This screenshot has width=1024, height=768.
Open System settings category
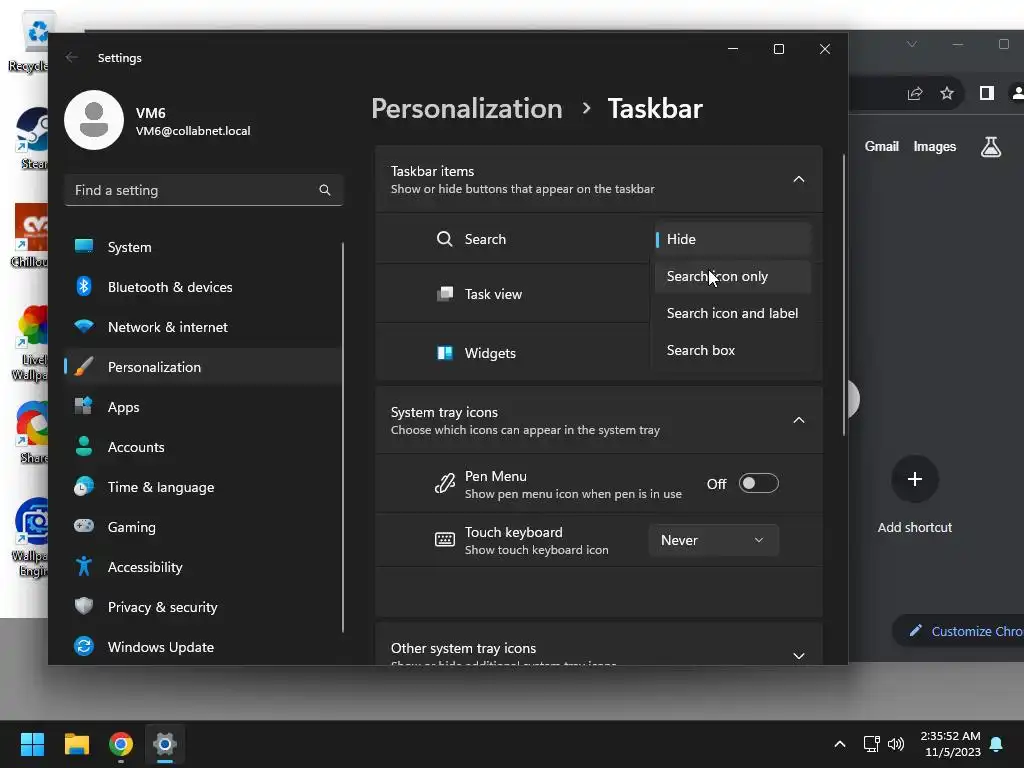[202, 247]
